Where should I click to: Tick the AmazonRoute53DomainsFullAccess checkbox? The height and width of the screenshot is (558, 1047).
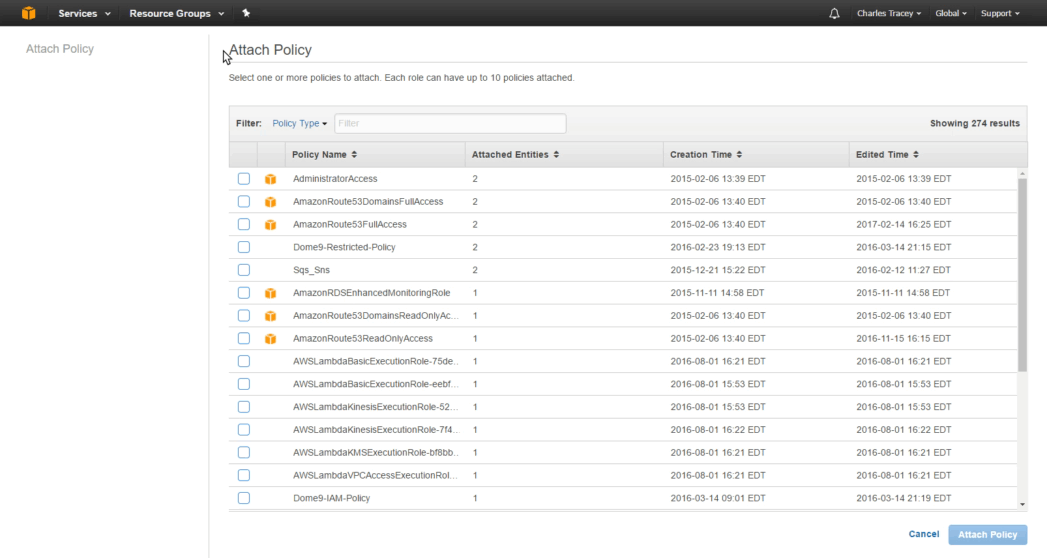pos(244,202)
